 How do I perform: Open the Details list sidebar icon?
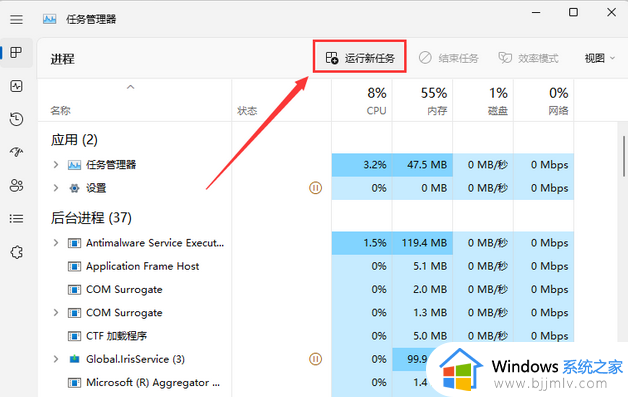click(x=16, y=218)
